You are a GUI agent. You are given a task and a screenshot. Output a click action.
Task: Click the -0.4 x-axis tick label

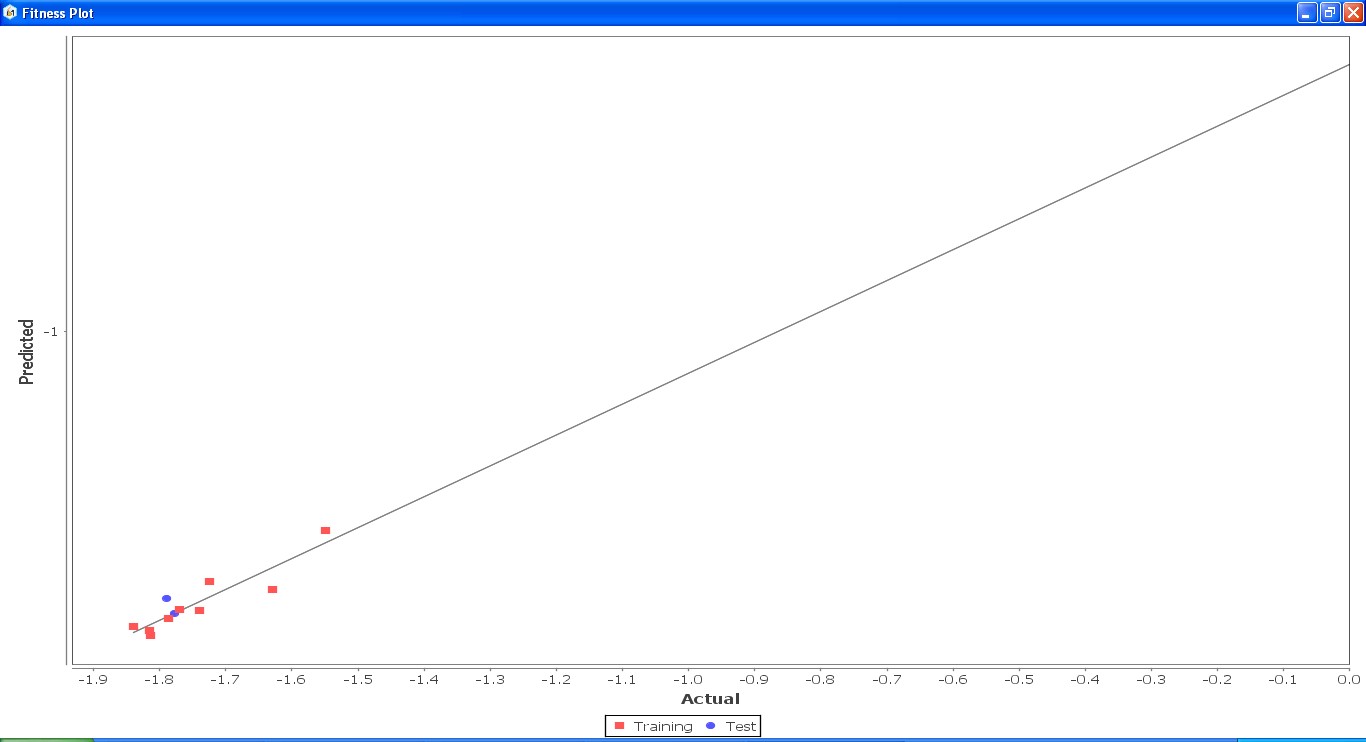point(1084,680)
